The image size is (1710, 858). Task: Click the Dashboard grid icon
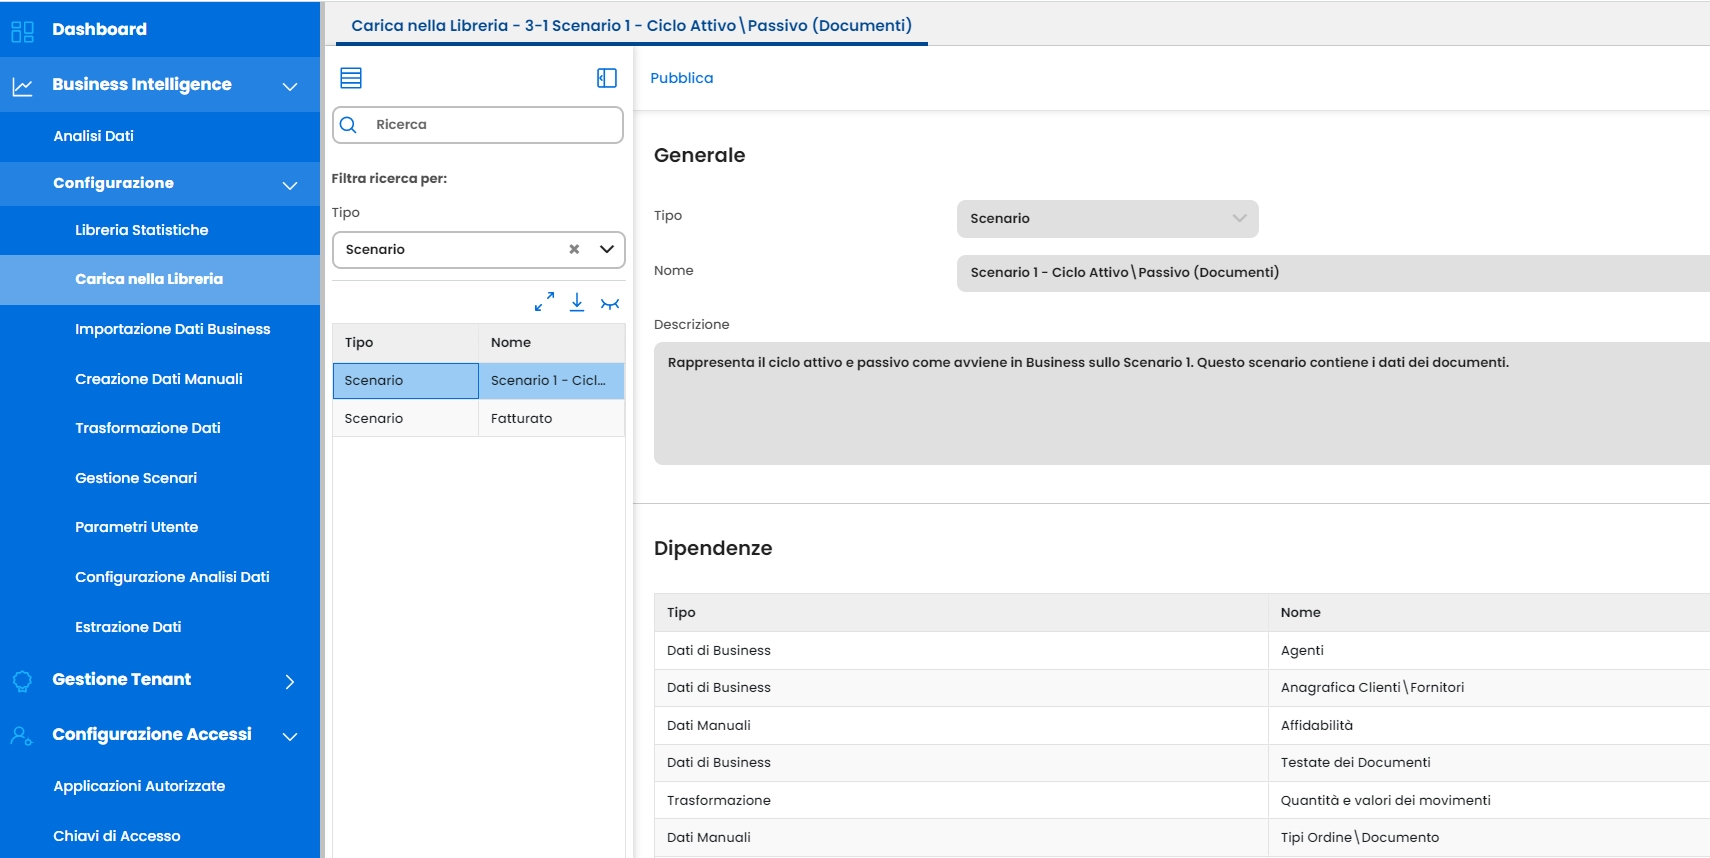(22, 31)
